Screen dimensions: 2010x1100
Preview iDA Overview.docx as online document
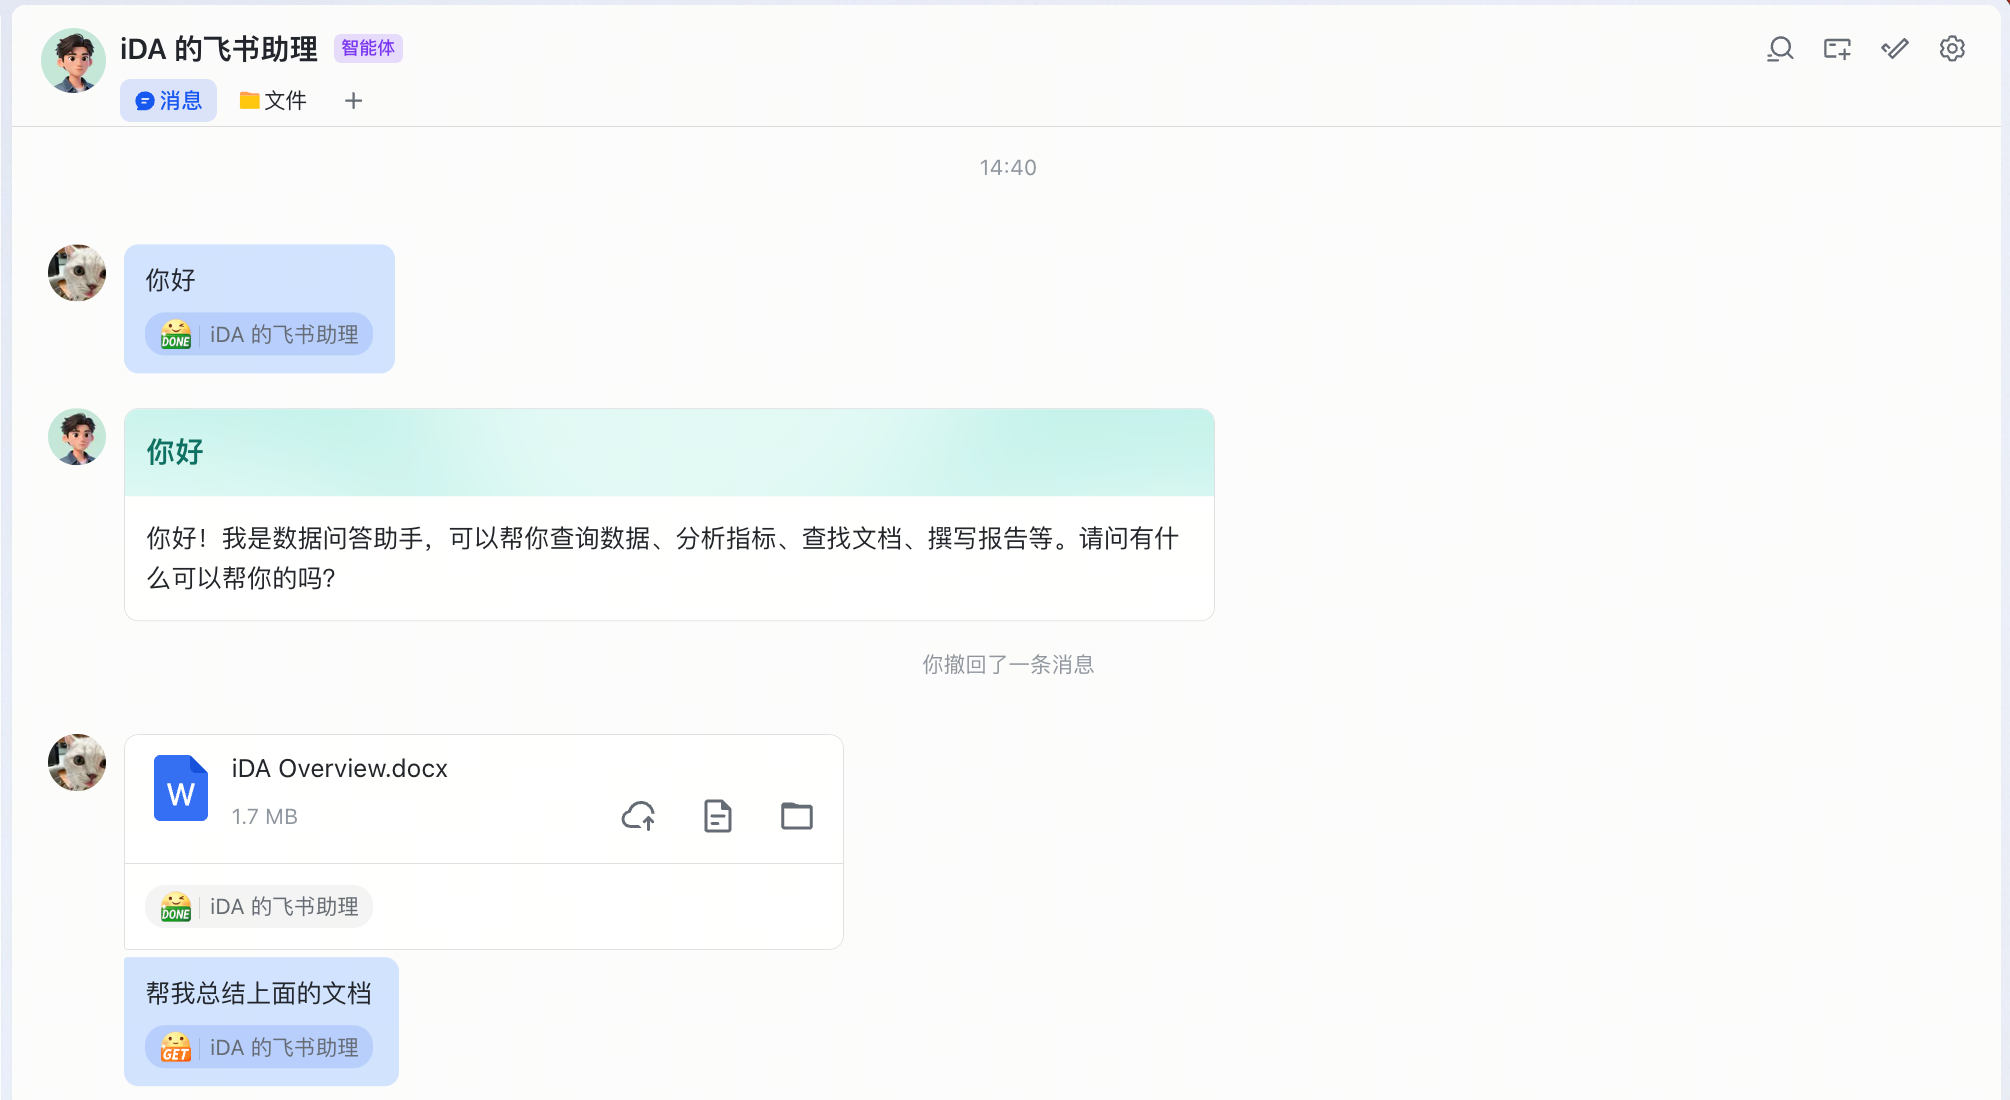(x=718, y=816)
